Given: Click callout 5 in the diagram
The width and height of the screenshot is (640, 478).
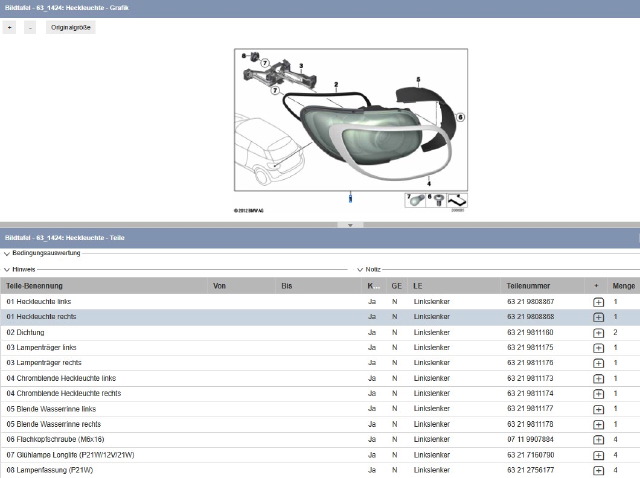Looking at the screenshot, I should coord(418,80).
